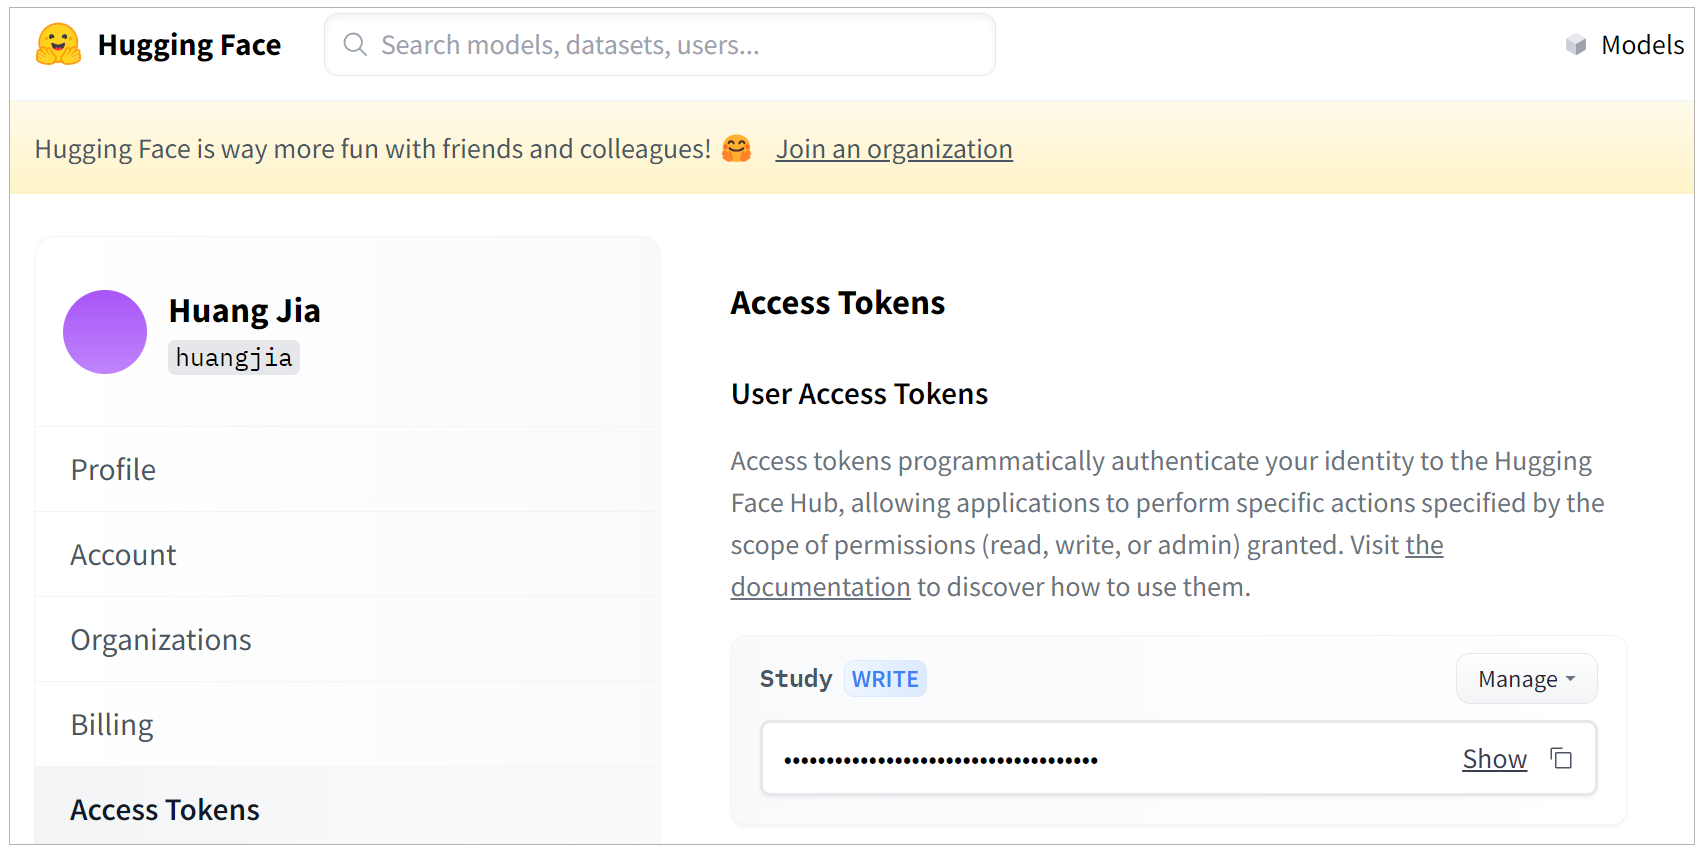
Task: Click the hugging emoji in the banner
Action: (737, 149)
